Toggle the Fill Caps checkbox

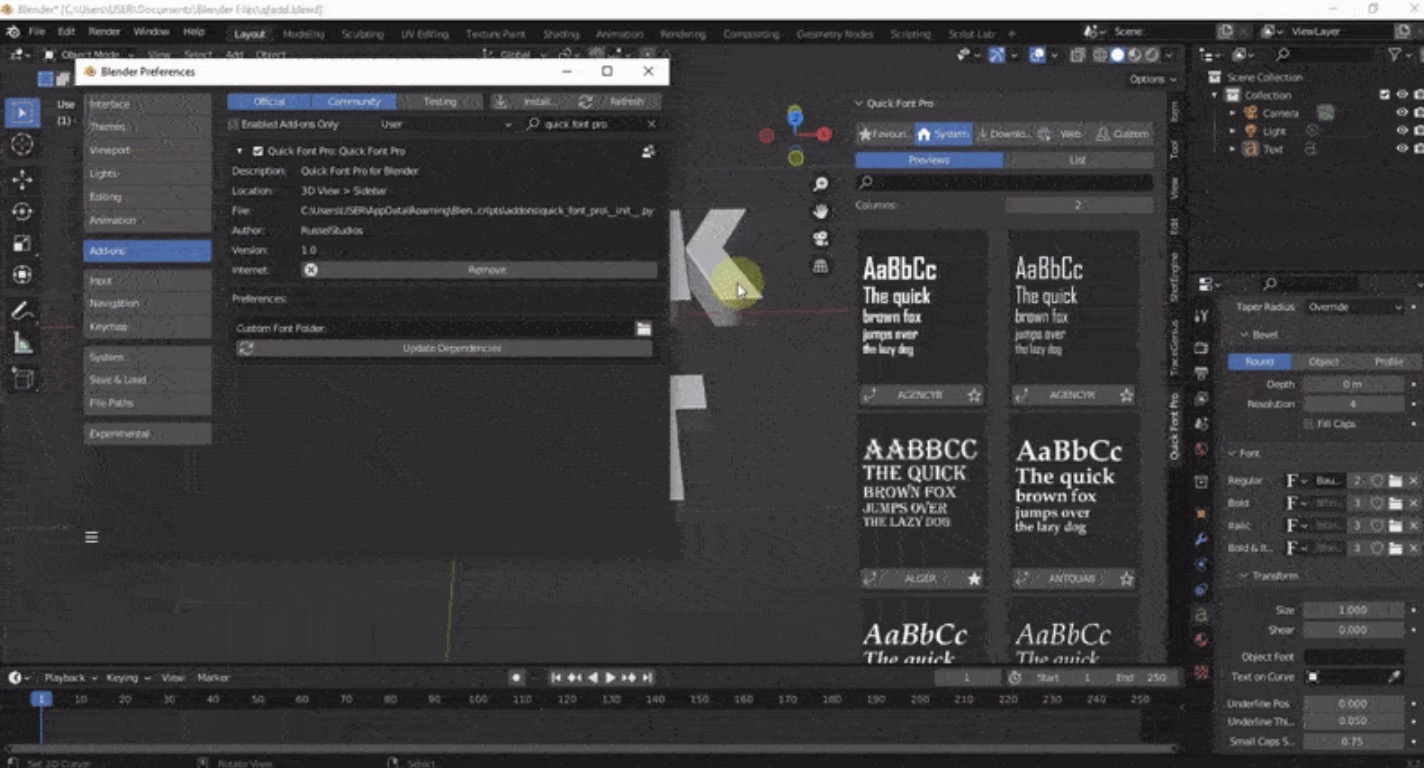[1310, 424]
